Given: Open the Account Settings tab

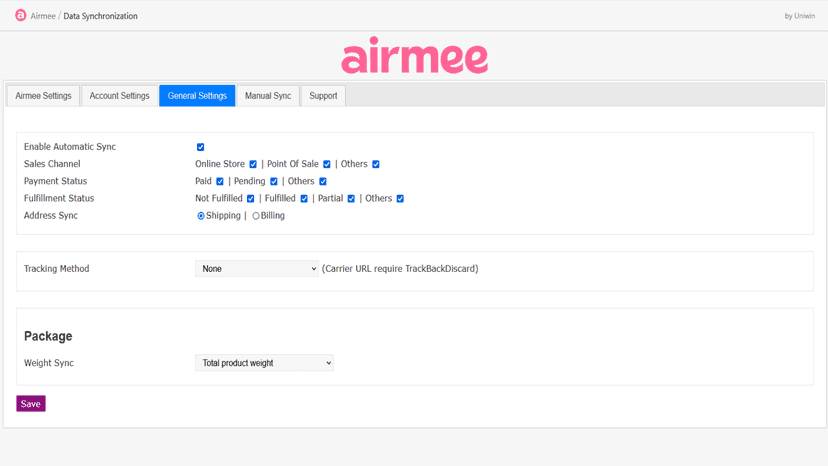Looking at the screenshot, I should coord(119,96).
